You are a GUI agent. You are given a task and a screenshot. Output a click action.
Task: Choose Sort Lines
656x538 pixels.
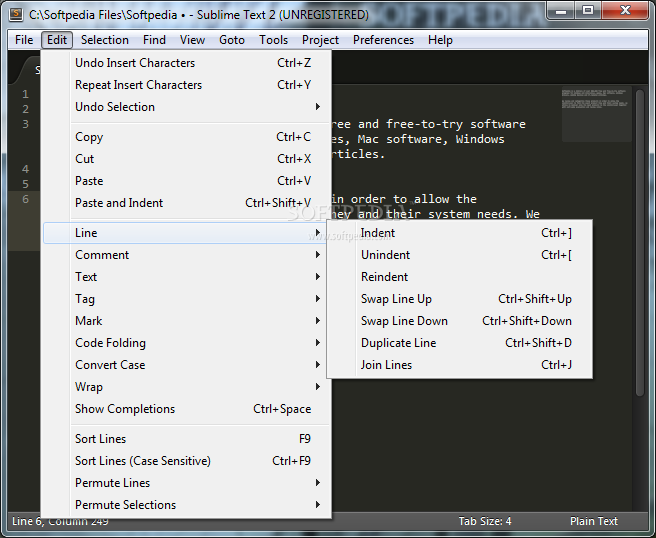tap(187, 439)
